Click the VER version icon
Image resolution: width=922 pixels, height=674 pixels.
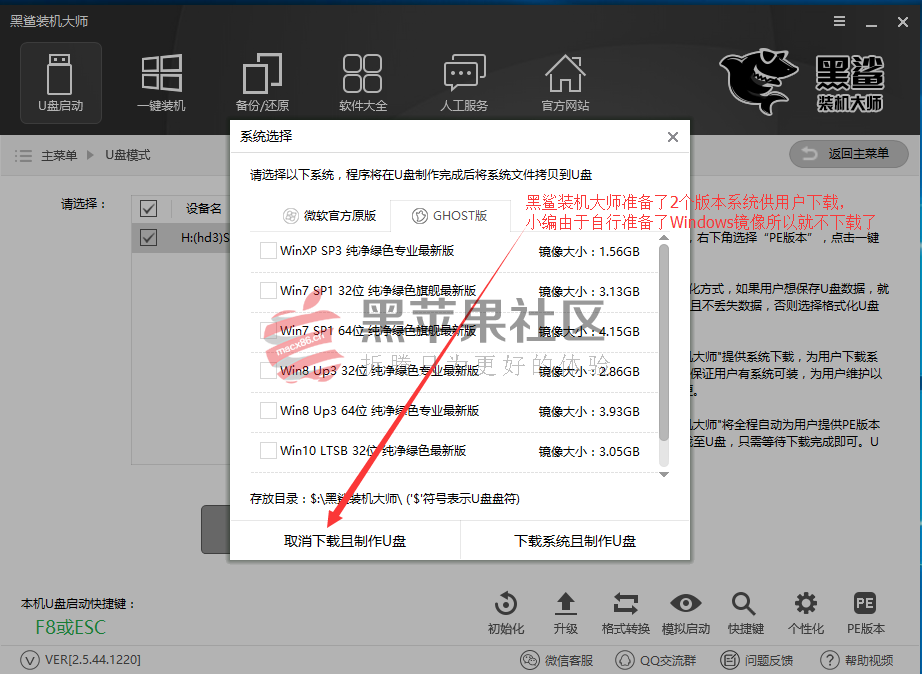coord(30,660)
